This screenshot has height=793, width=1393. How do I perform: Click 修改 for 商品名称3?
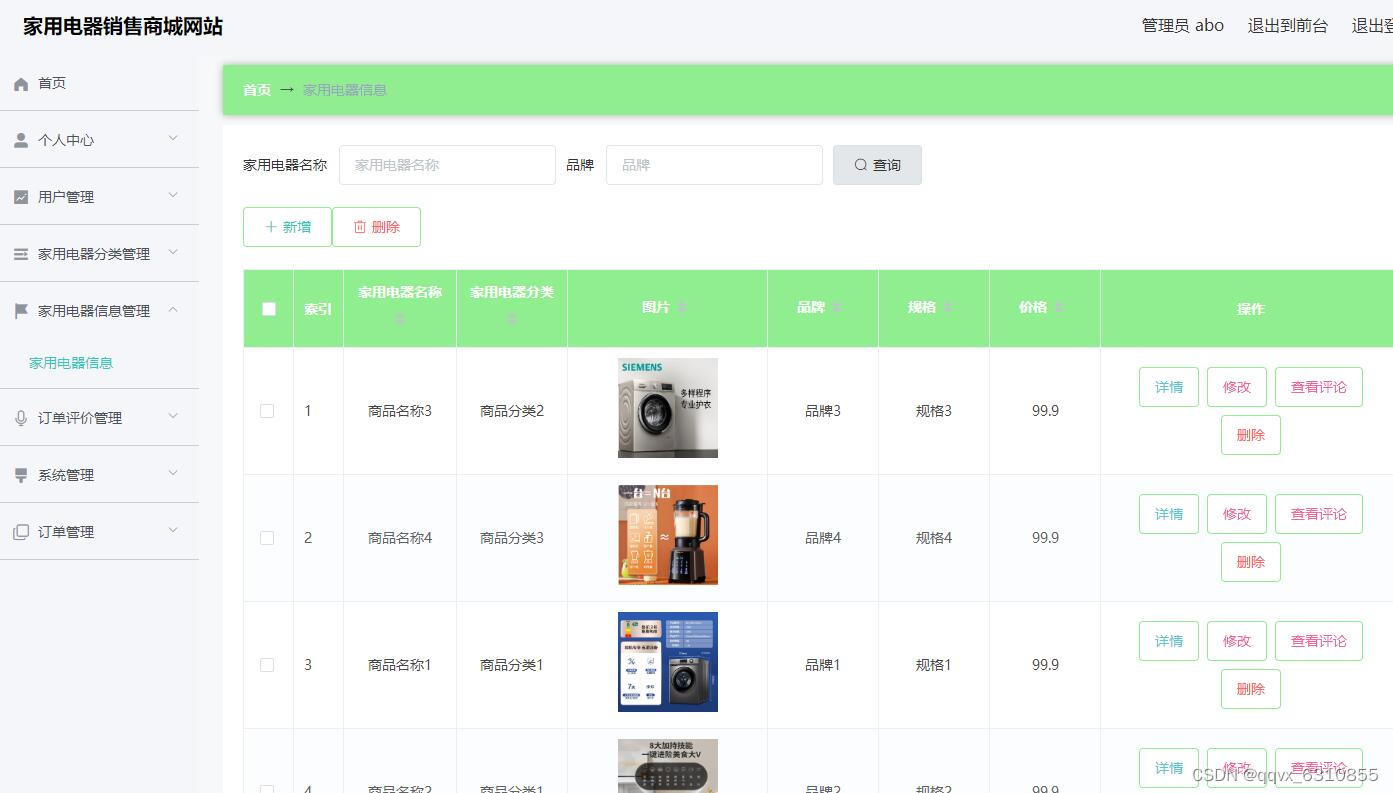pos(1237,387)
